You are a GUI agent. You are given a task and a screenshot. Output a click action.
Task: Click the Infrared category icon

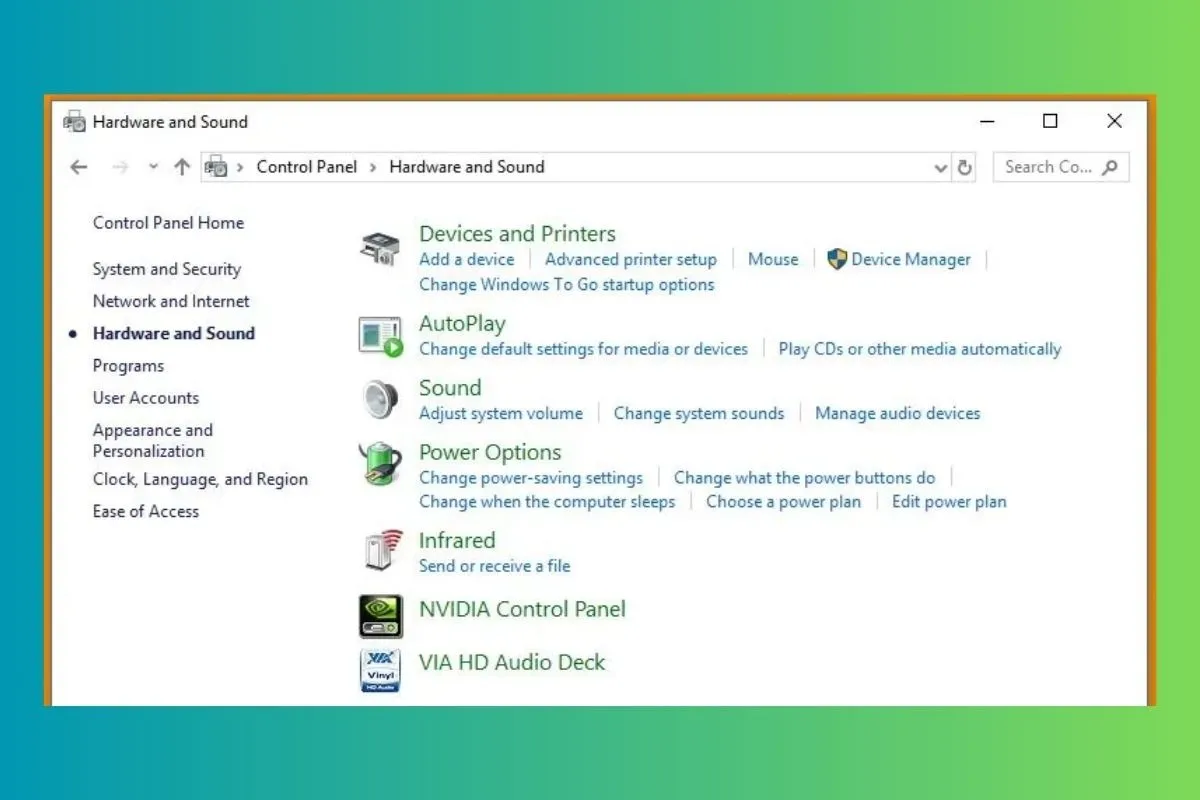coord(380,552)
